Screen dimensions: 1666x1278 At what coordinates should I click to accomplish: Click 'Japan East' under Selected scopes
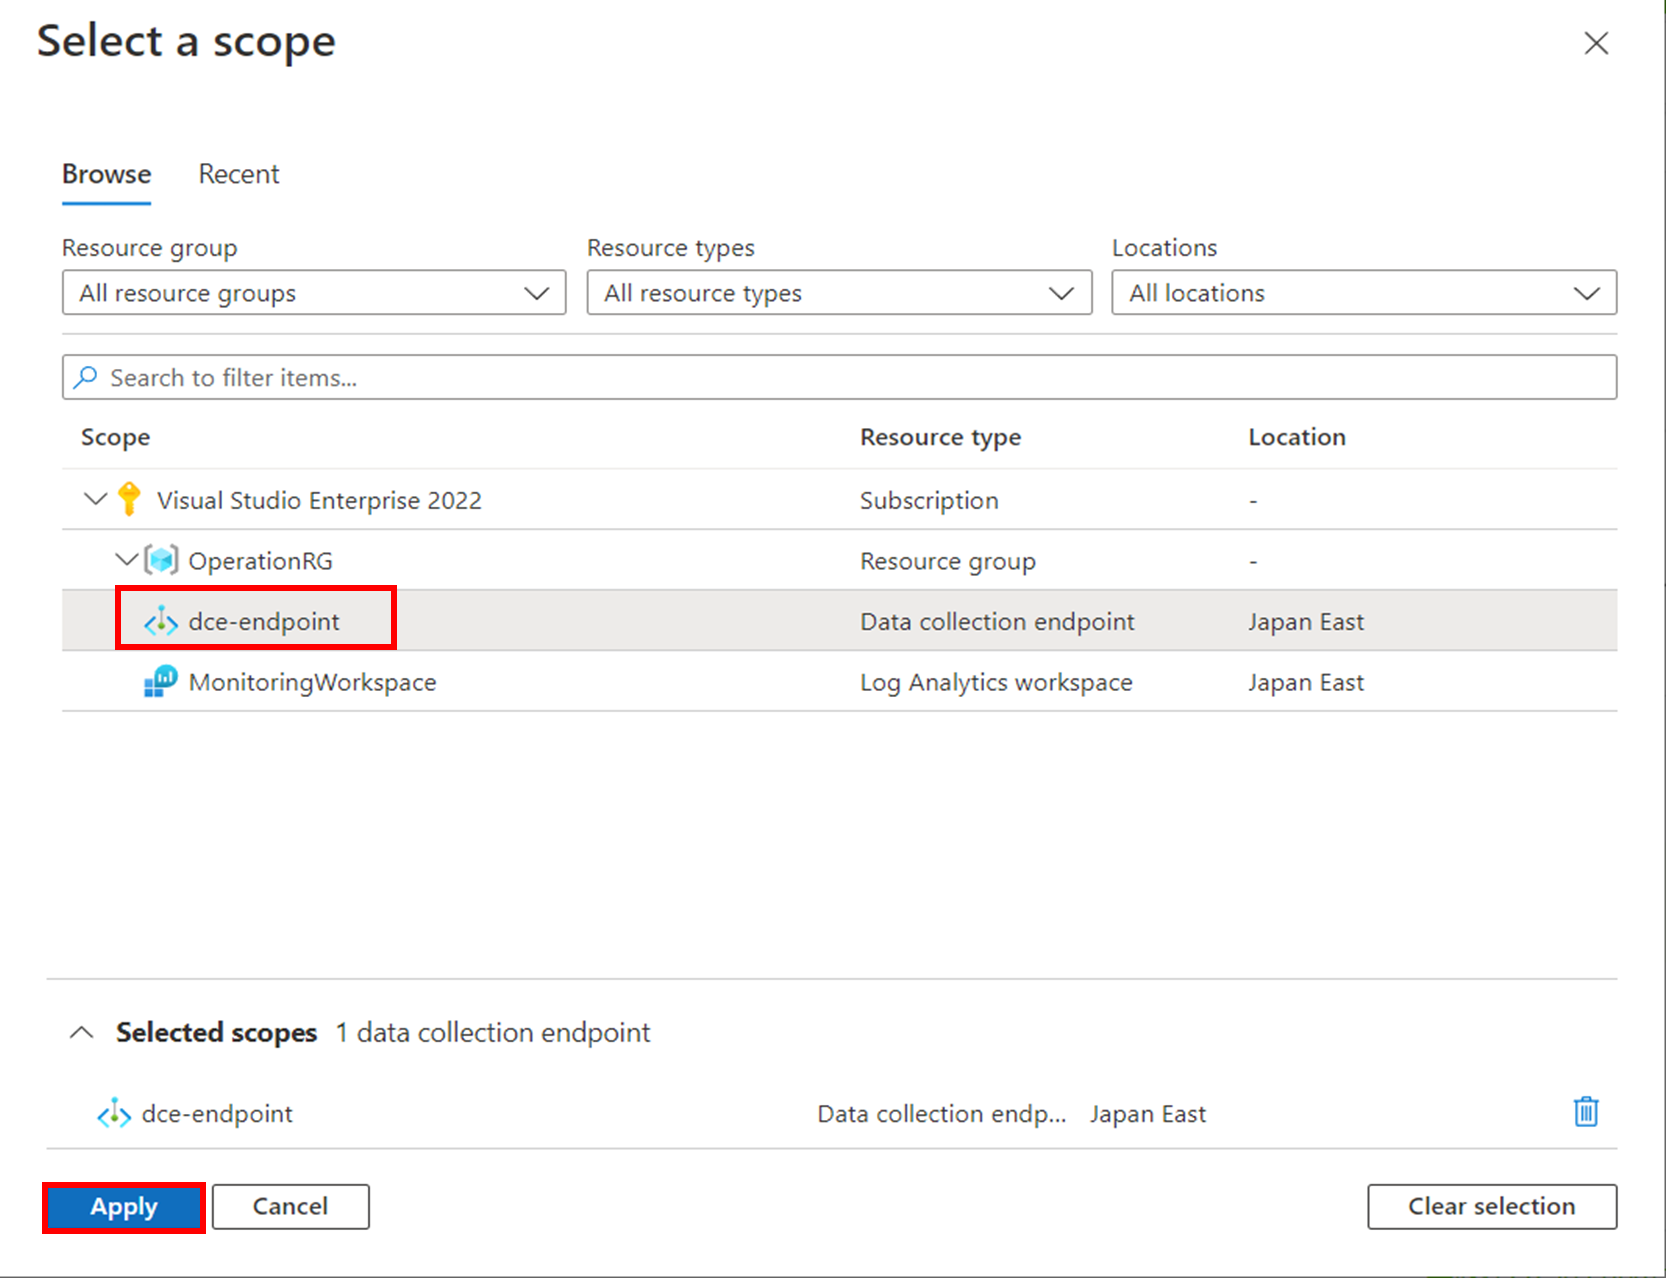[1148, 1113]
